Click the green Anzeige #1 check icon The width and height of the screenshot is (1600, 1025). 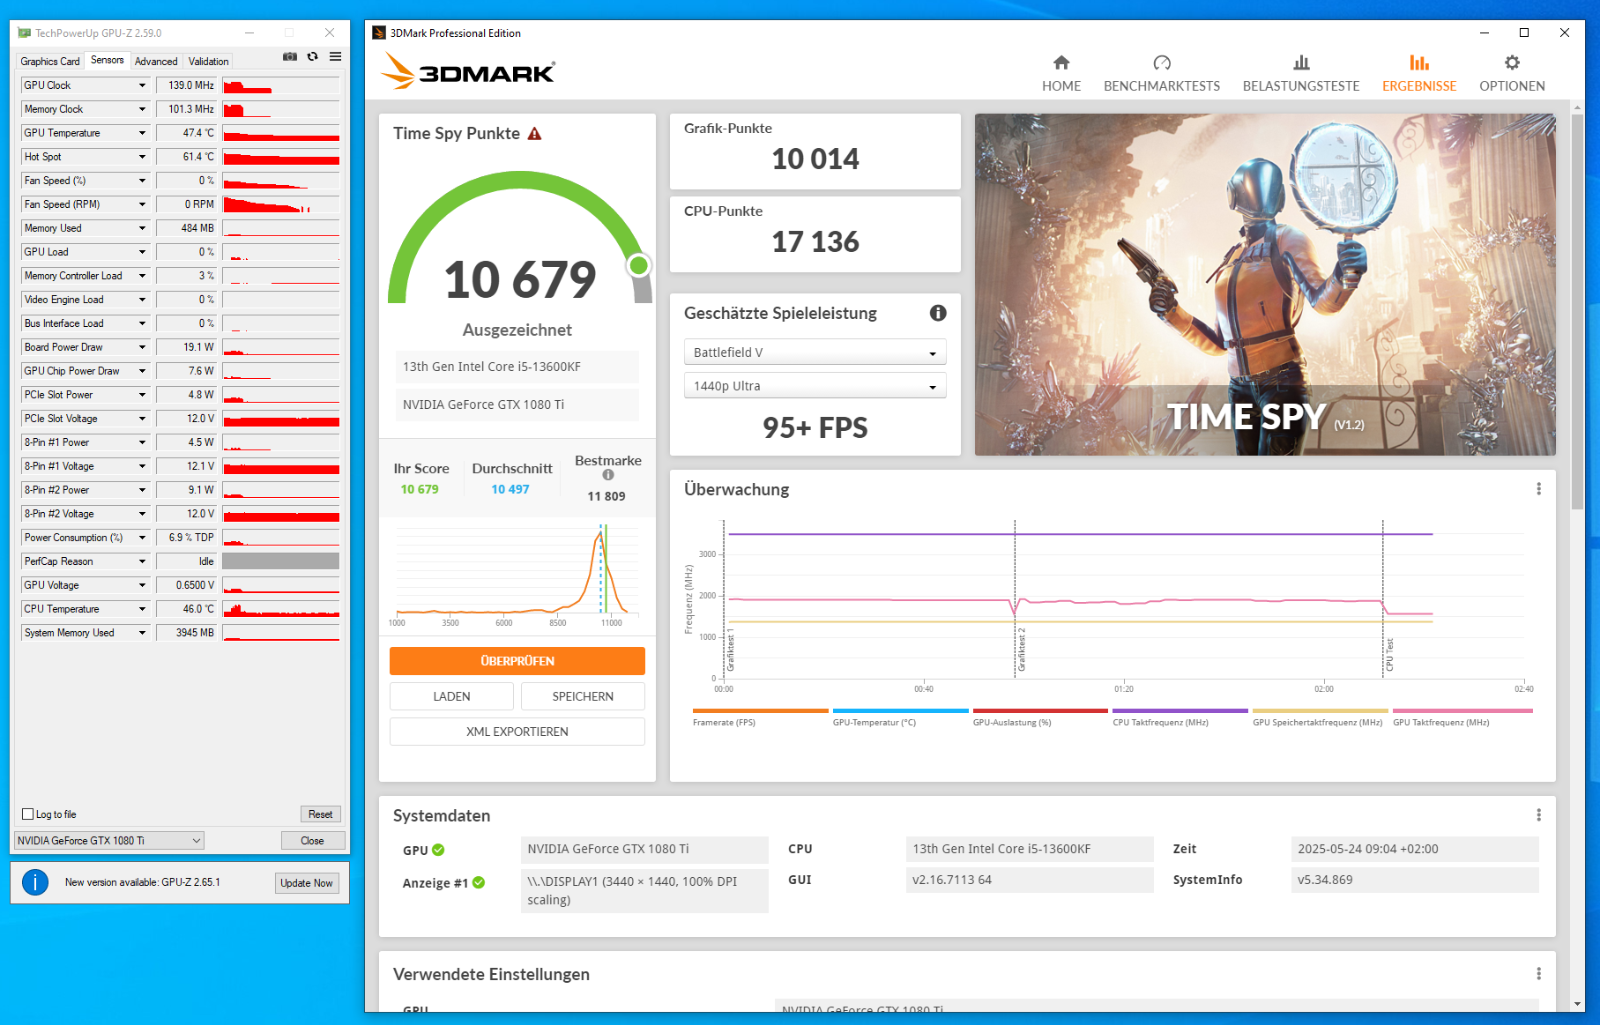pos(478,882)
